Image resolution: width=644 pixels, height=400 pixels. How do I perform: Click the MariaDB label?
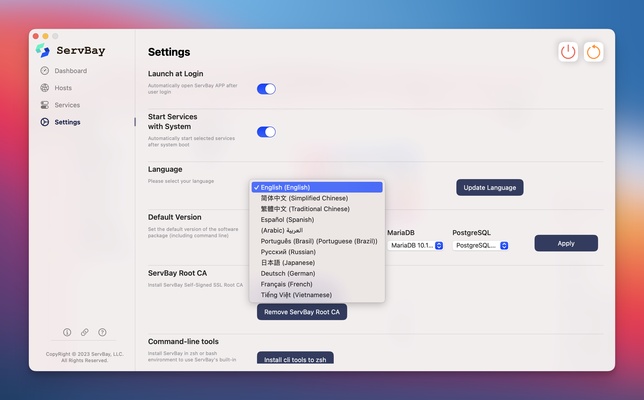pos(401,232)
